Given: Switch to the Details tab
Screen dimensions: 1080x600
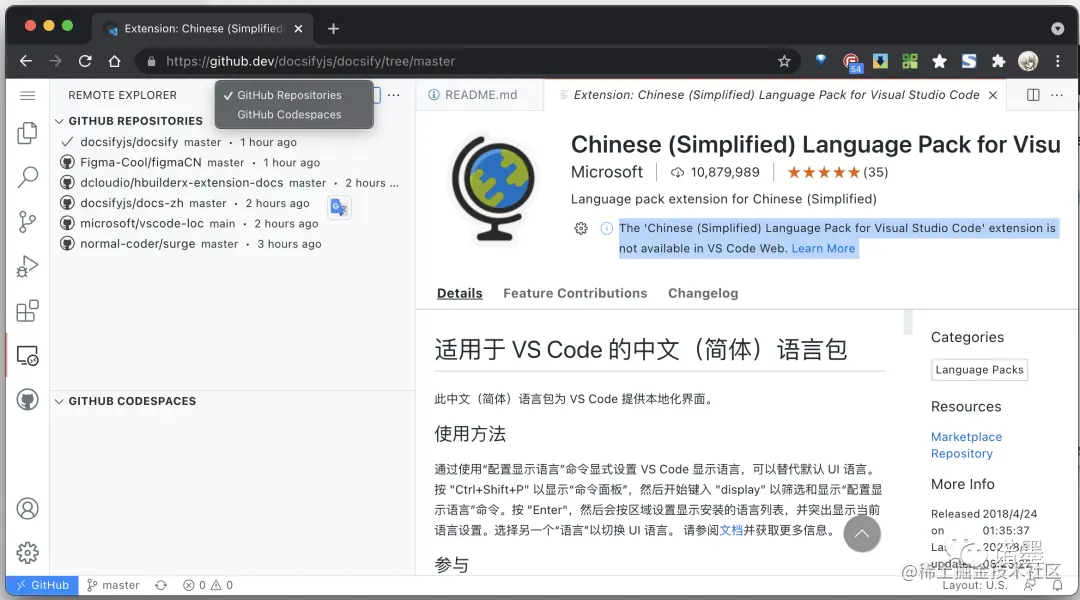Looking at the screenshot, I should coord(459,293).
